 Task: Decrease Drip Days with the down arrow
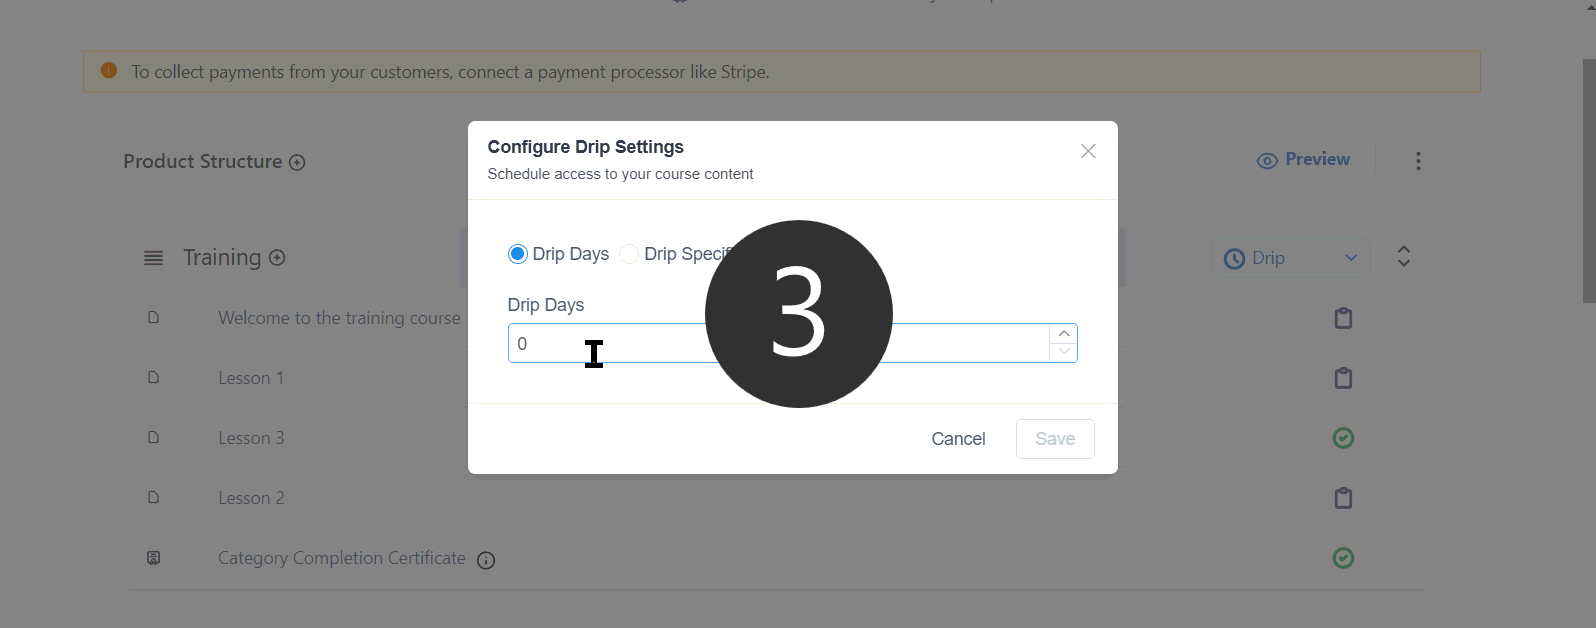pyautogui.click(x=1064, y=352)
